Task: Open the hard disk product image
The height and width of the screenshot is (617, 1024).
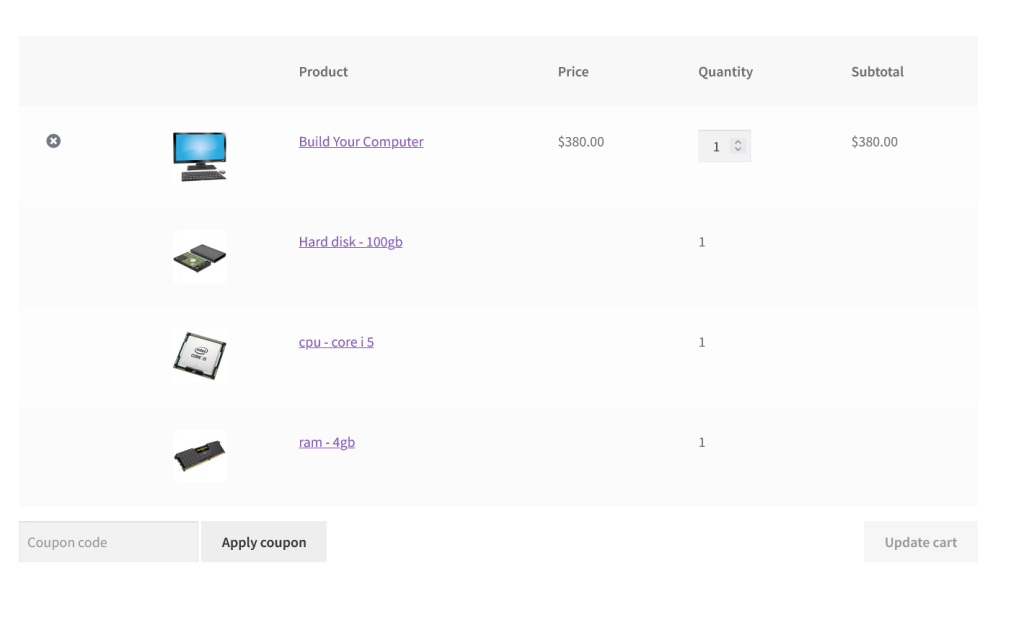Action: [x=199, y=257]
